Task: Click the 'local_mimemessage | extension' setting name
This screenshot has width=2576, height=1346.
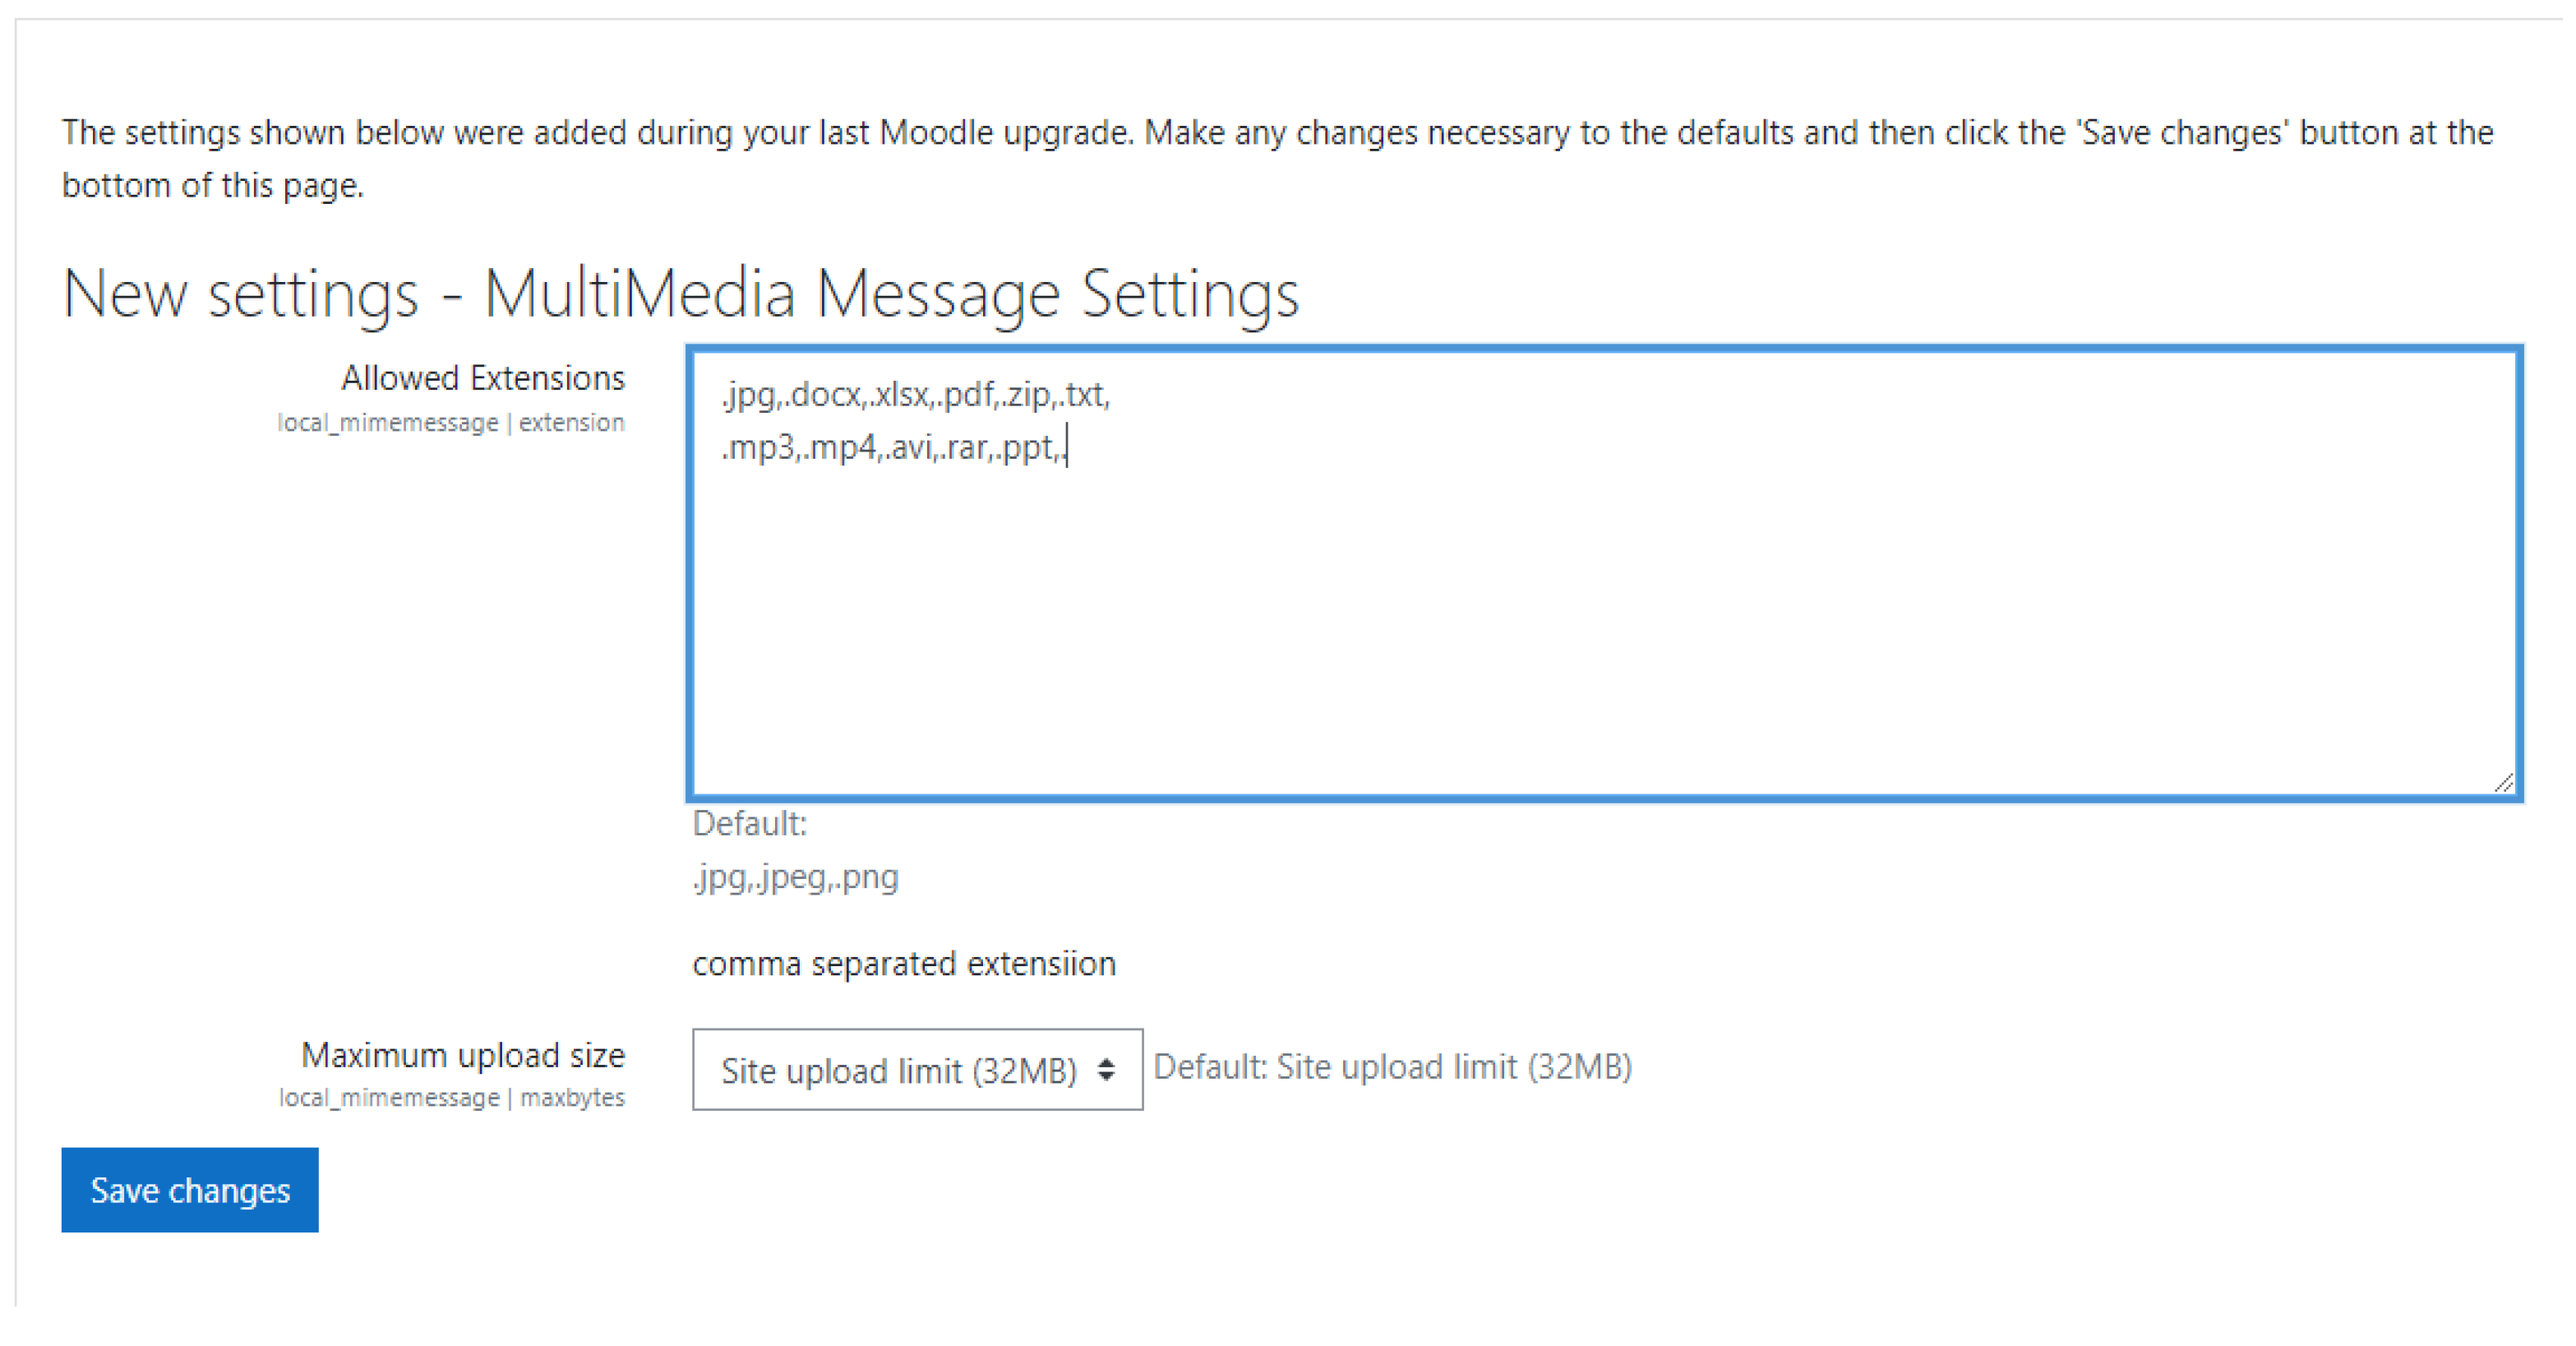Action: (451, 423)
